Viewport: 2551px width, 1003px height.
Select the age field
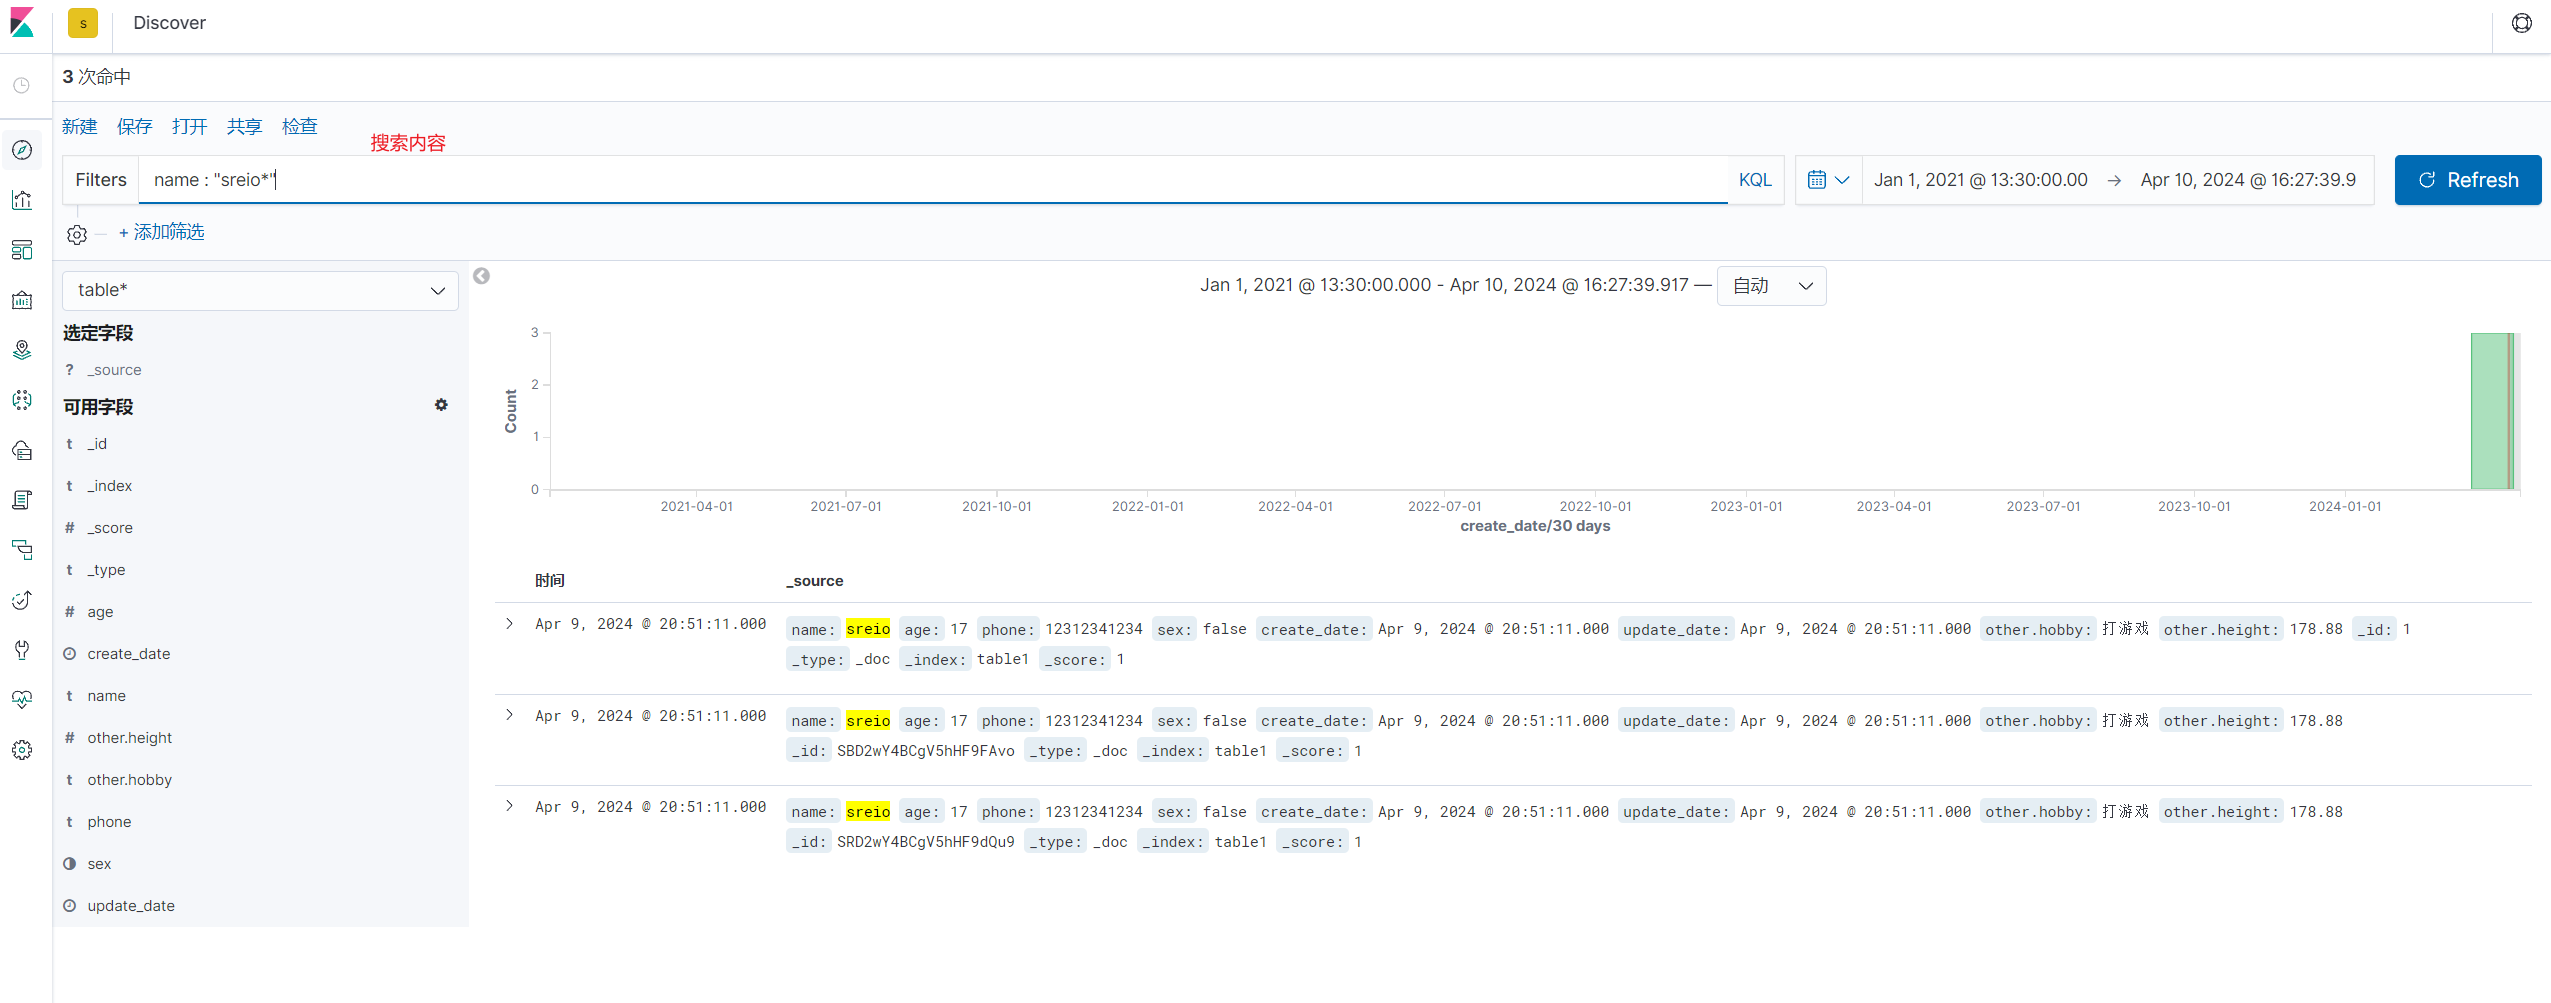coord(100,612)
